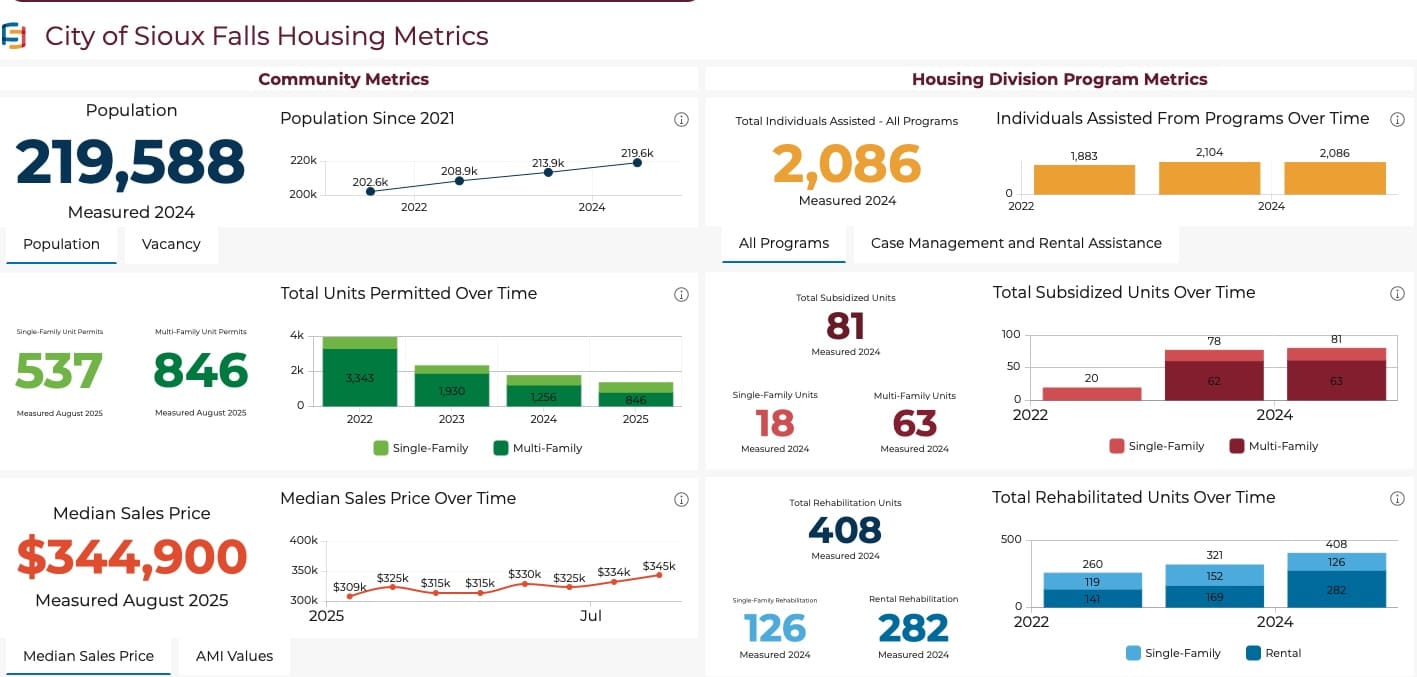Switch to the AMI Values tab
The height and width of the screenshot is (677, 1417).
click(x=234, y=656)
